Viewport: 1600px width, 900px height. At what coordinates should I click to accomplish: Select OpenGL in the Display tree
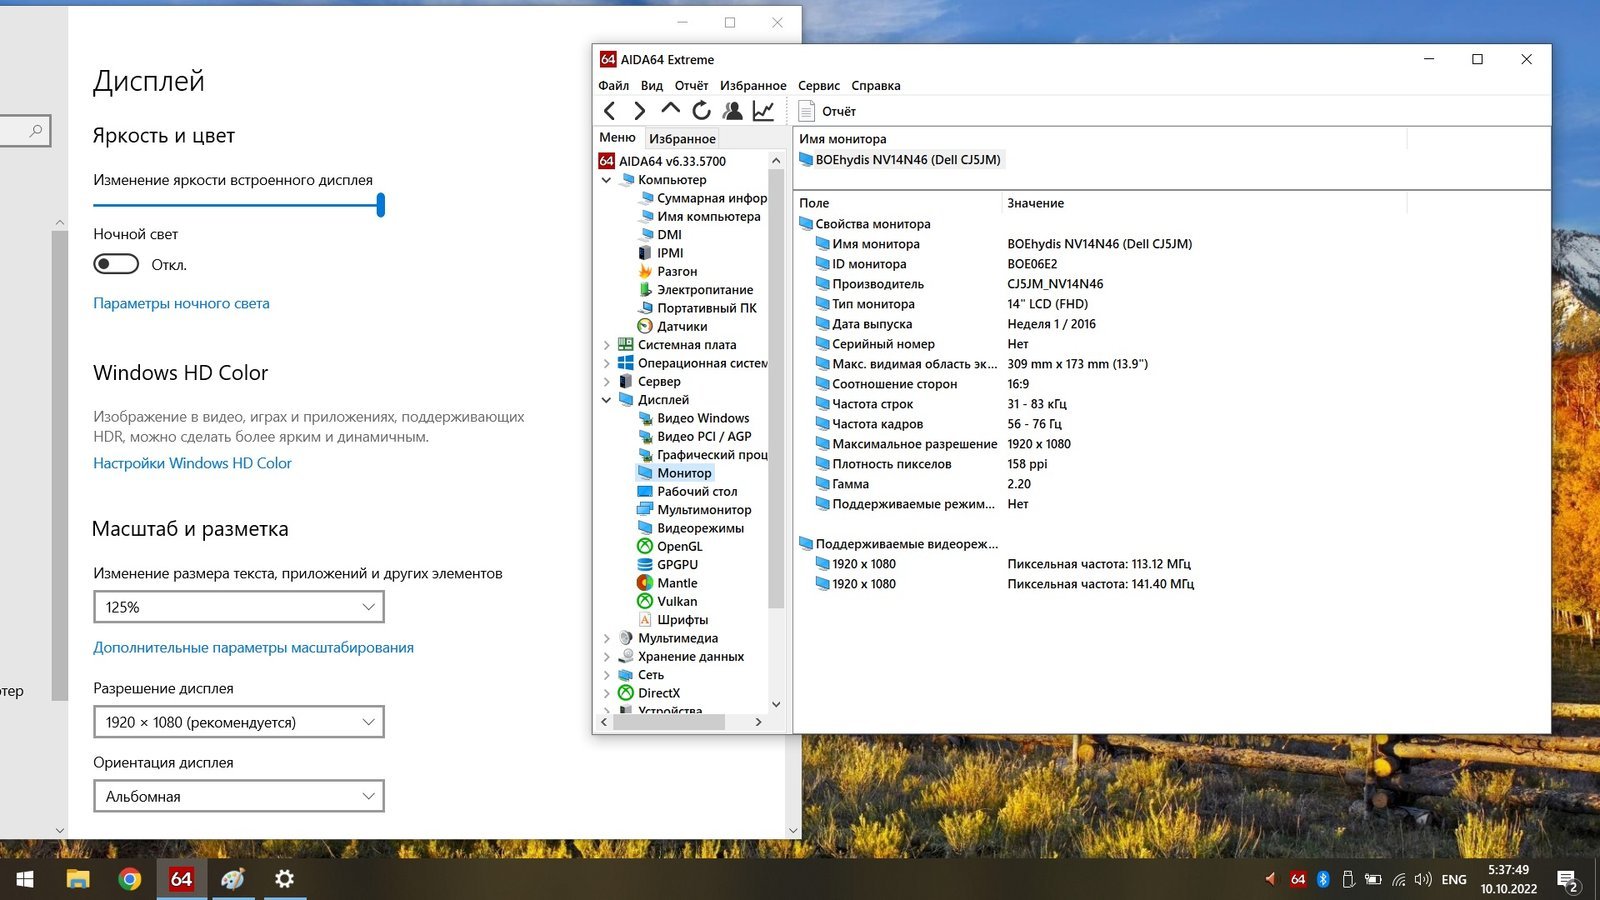point(669,546)
